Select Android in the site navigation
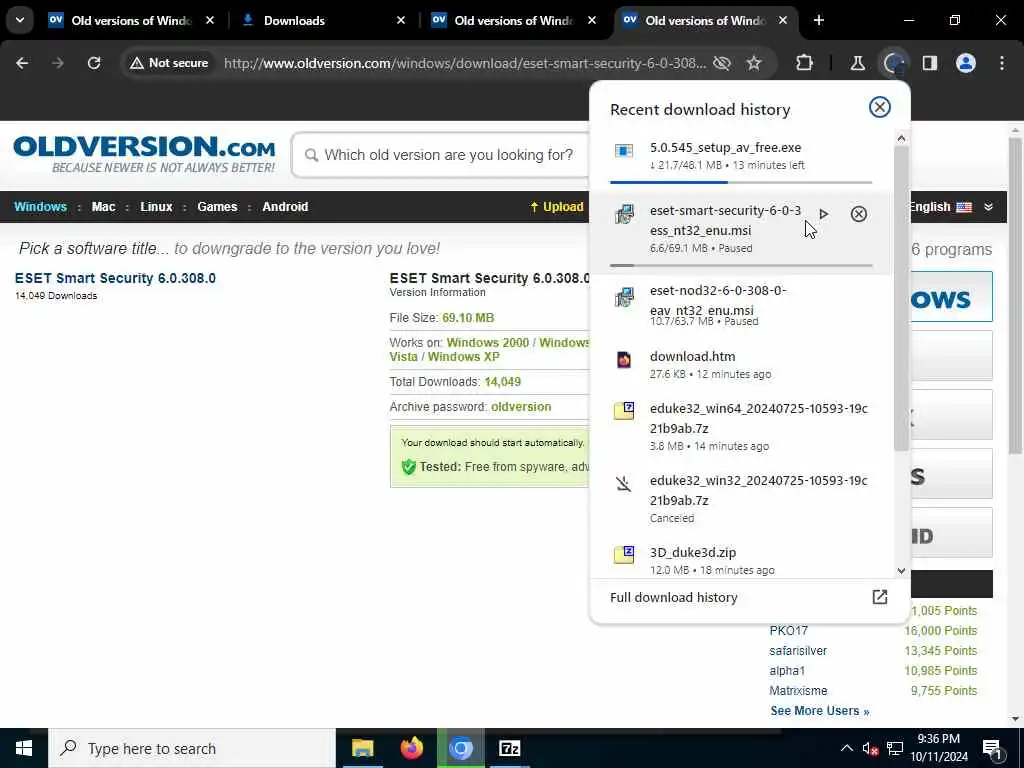The image size is (1024, 768). click(285, 206)
